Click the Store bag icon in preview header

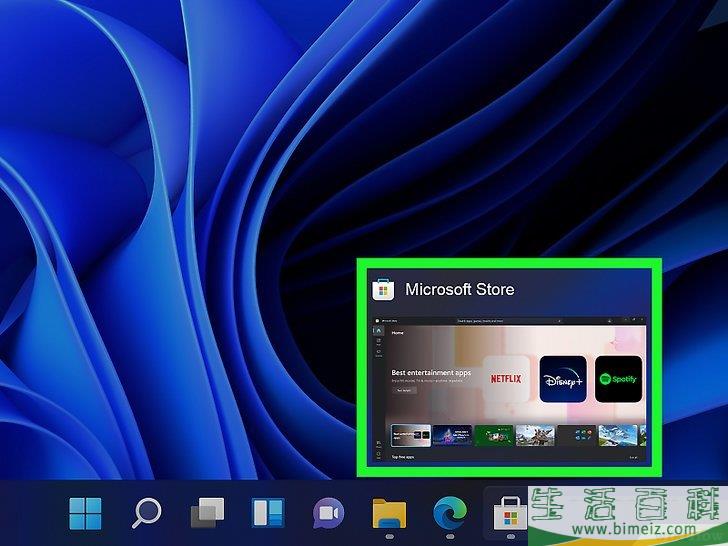(x=383, y=290)
